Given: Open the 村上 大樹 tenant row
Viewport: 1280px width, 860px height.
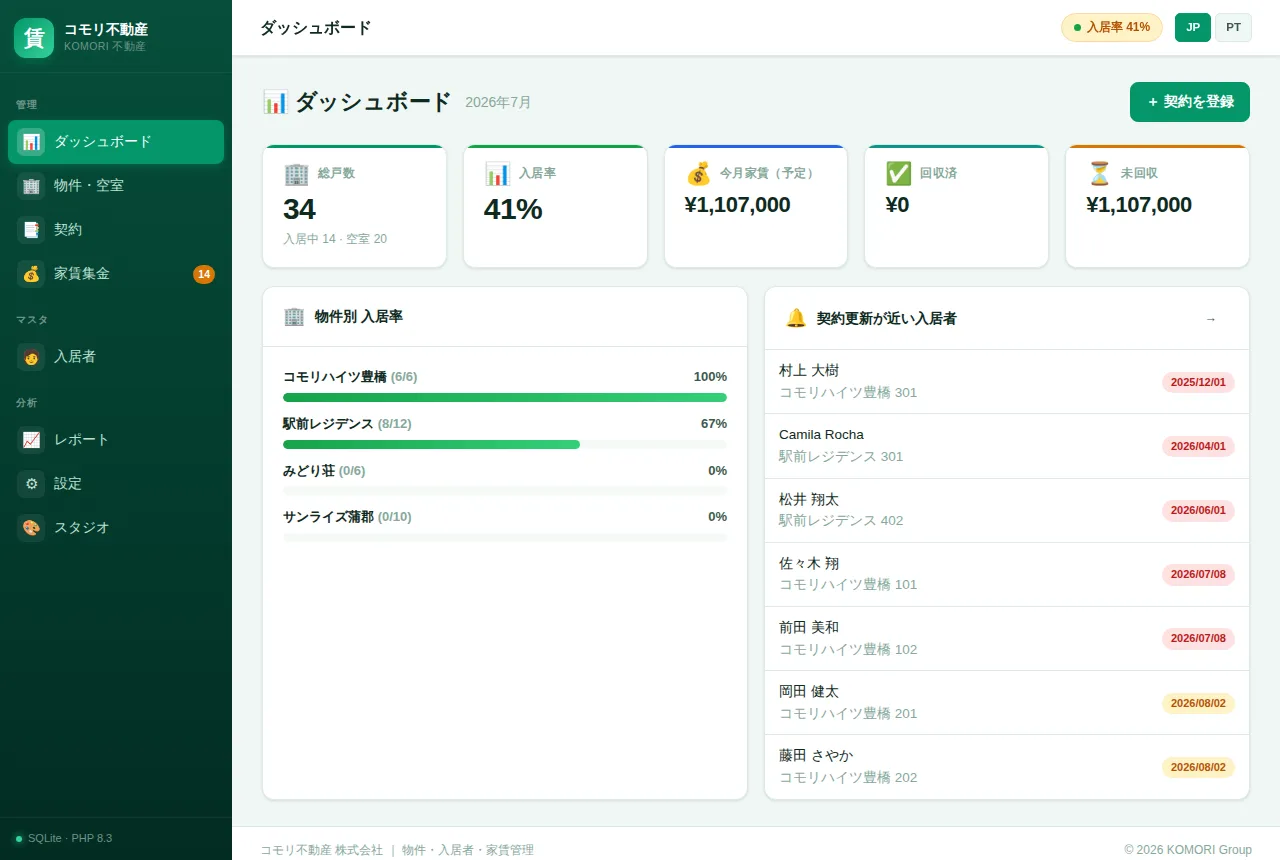Looking at the screenshot, I should click(1007, 382).
